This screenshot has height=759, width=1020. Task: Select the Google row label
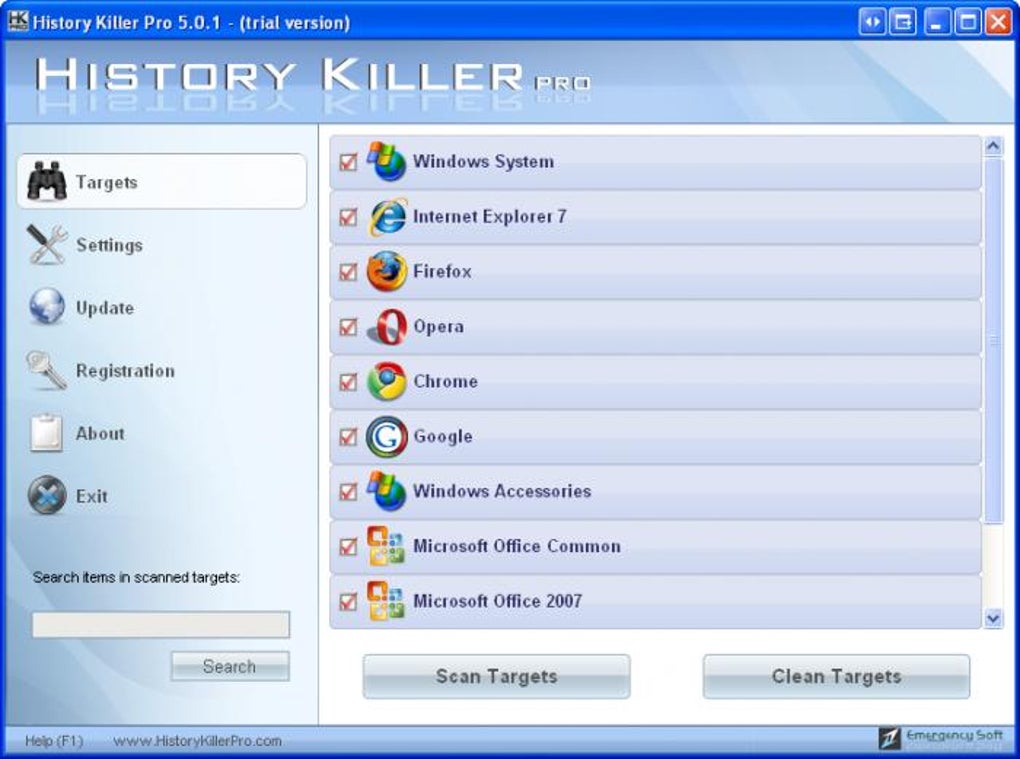point(443,436)
